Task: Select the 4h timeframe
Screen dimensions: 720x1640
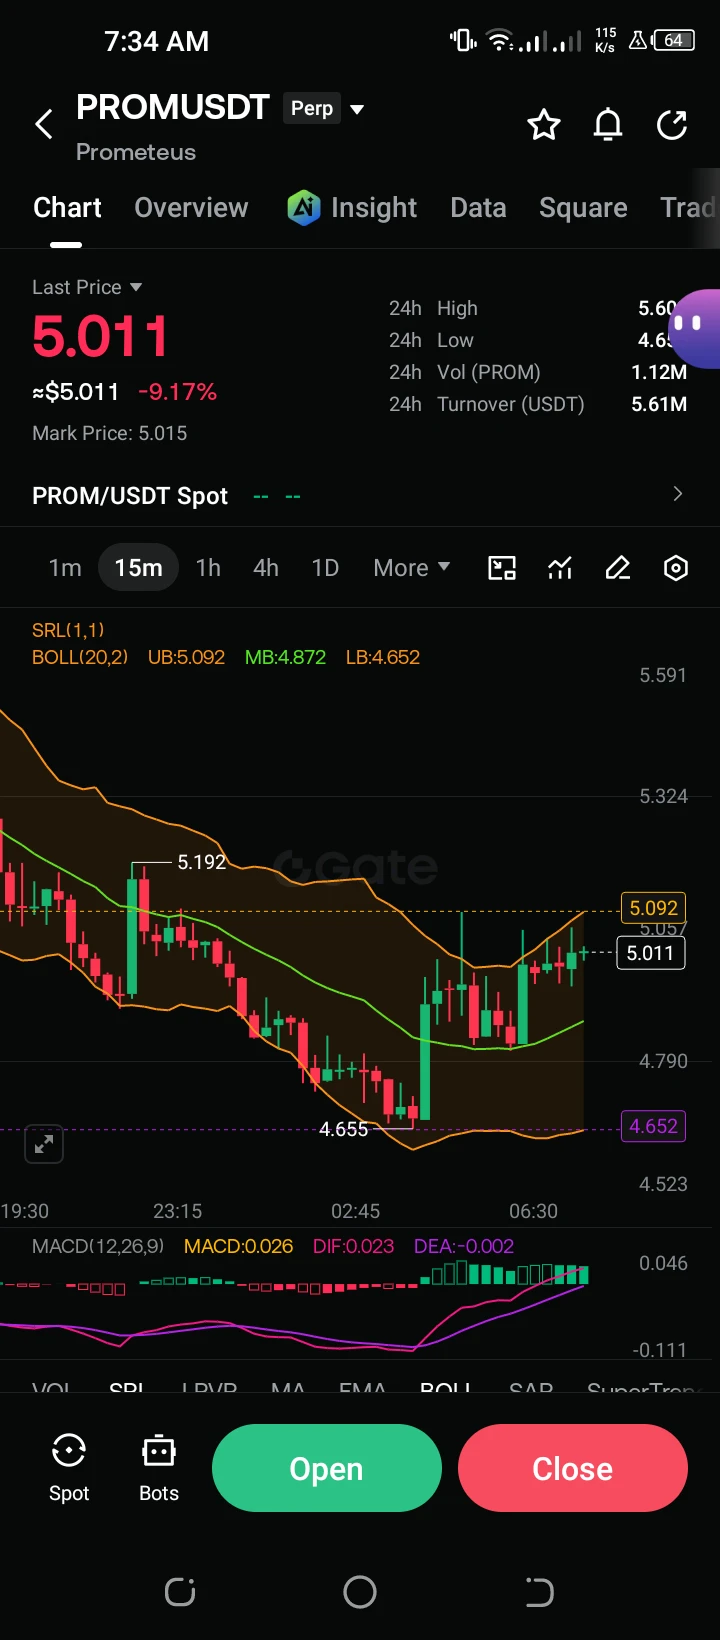Action: pyautogui.click(x=266, y=568)
